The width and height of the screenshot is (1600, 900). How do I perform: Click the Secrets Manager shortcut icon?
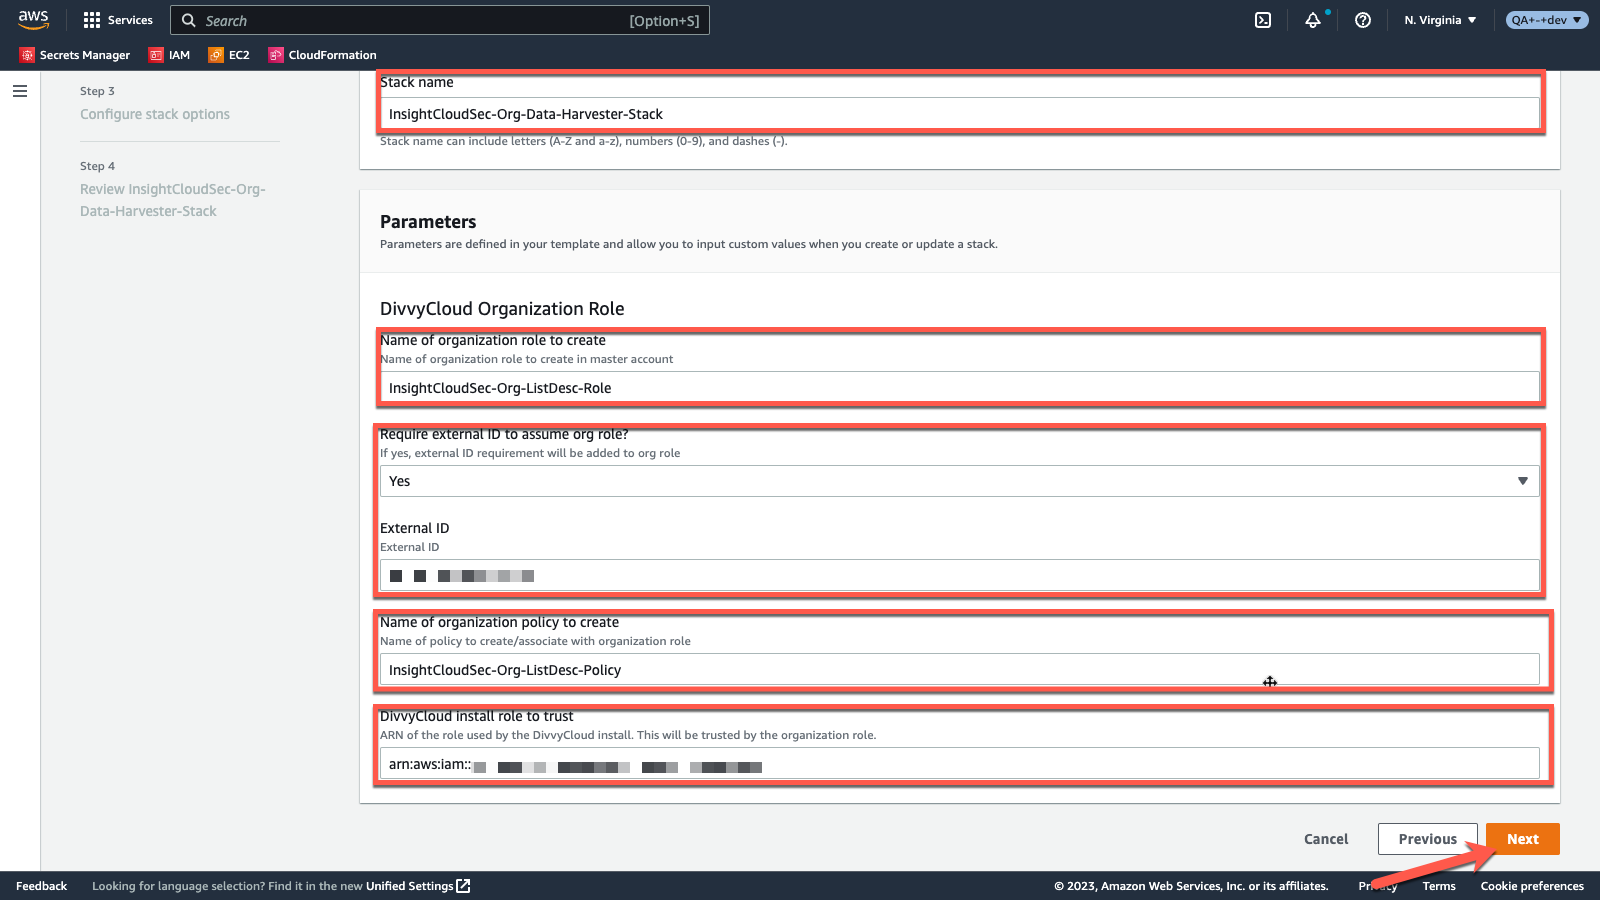(27, 55)
